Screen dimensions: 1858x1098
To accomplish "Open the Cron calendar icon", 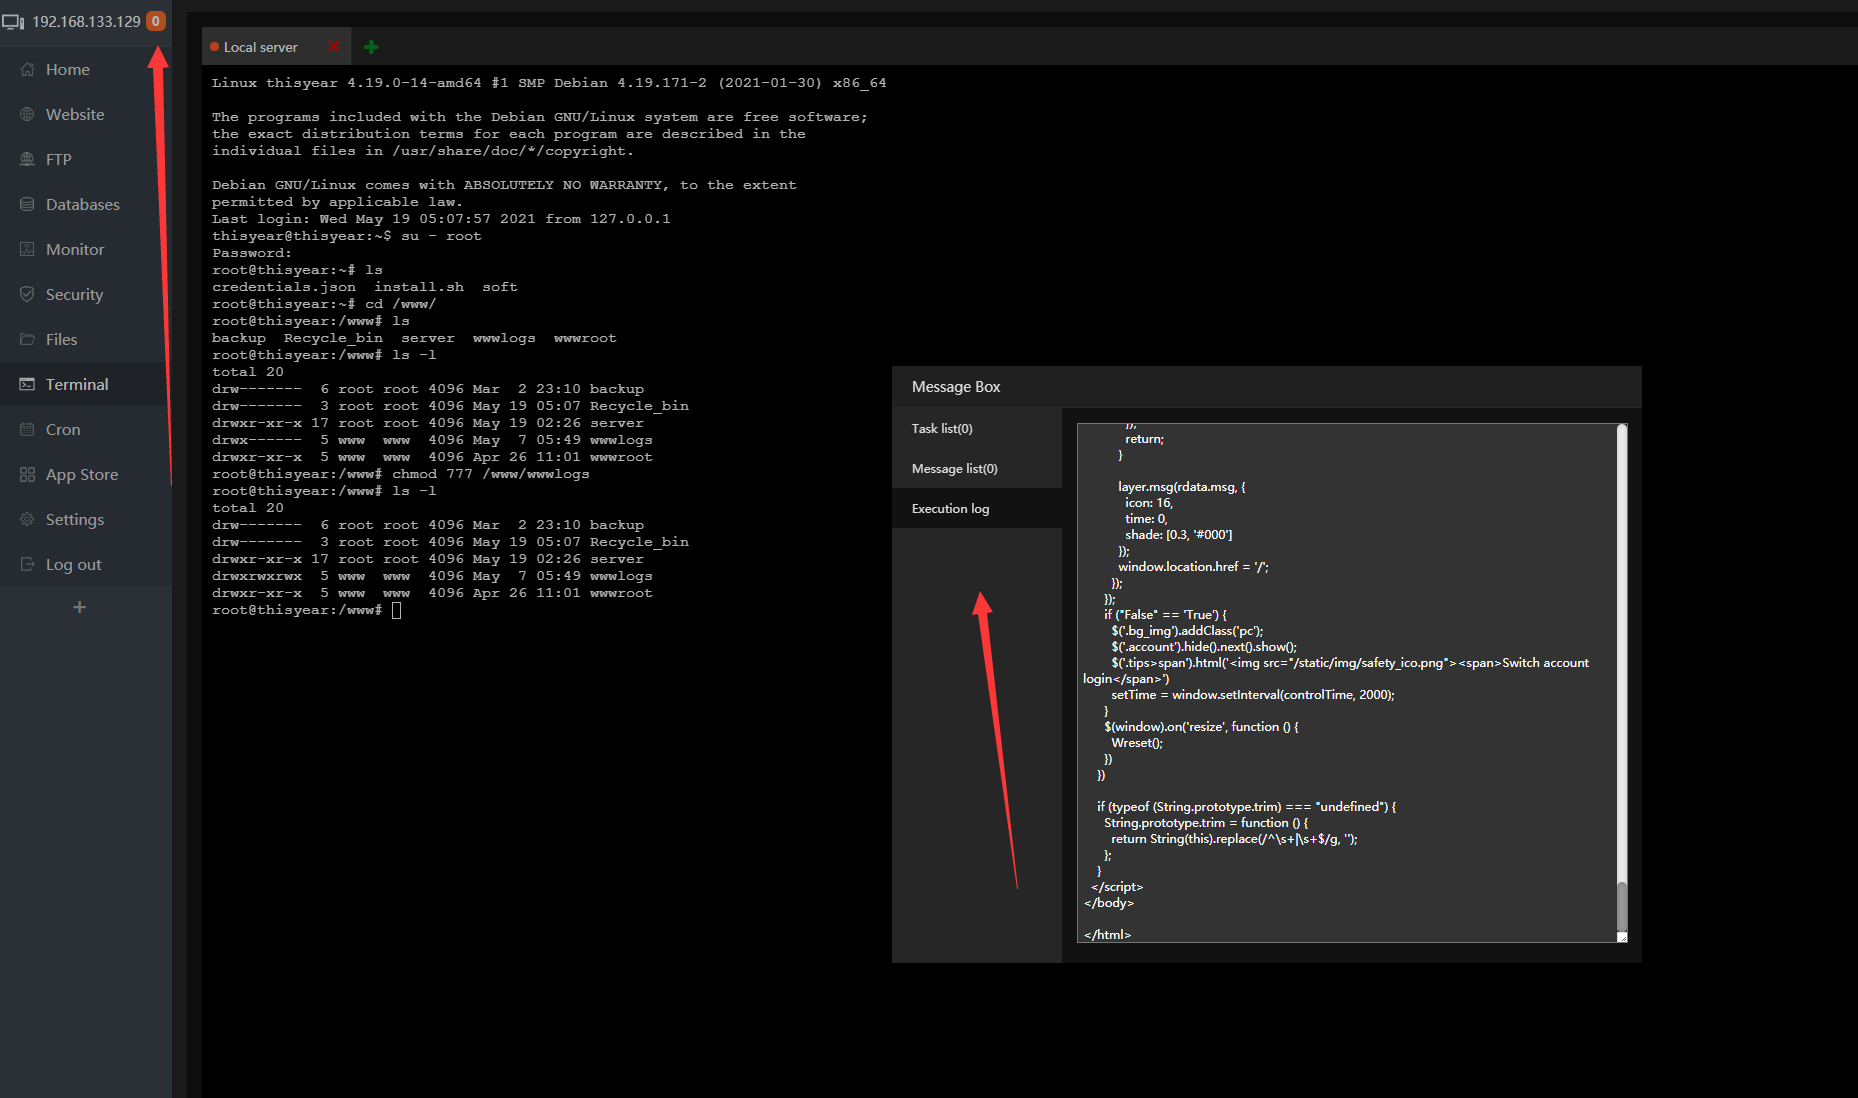I will (27, 430).
